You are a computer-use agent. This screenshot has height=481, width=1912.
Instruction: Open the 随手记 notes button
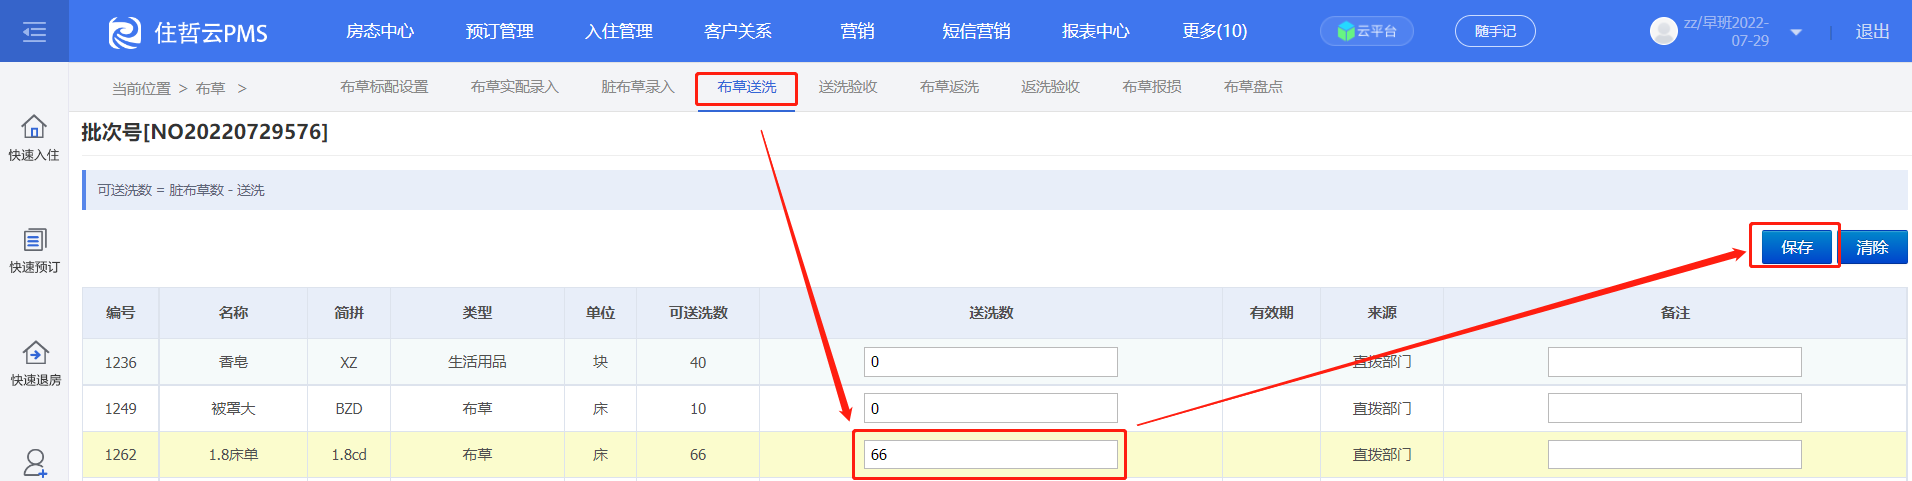(x=1495, y=32)
